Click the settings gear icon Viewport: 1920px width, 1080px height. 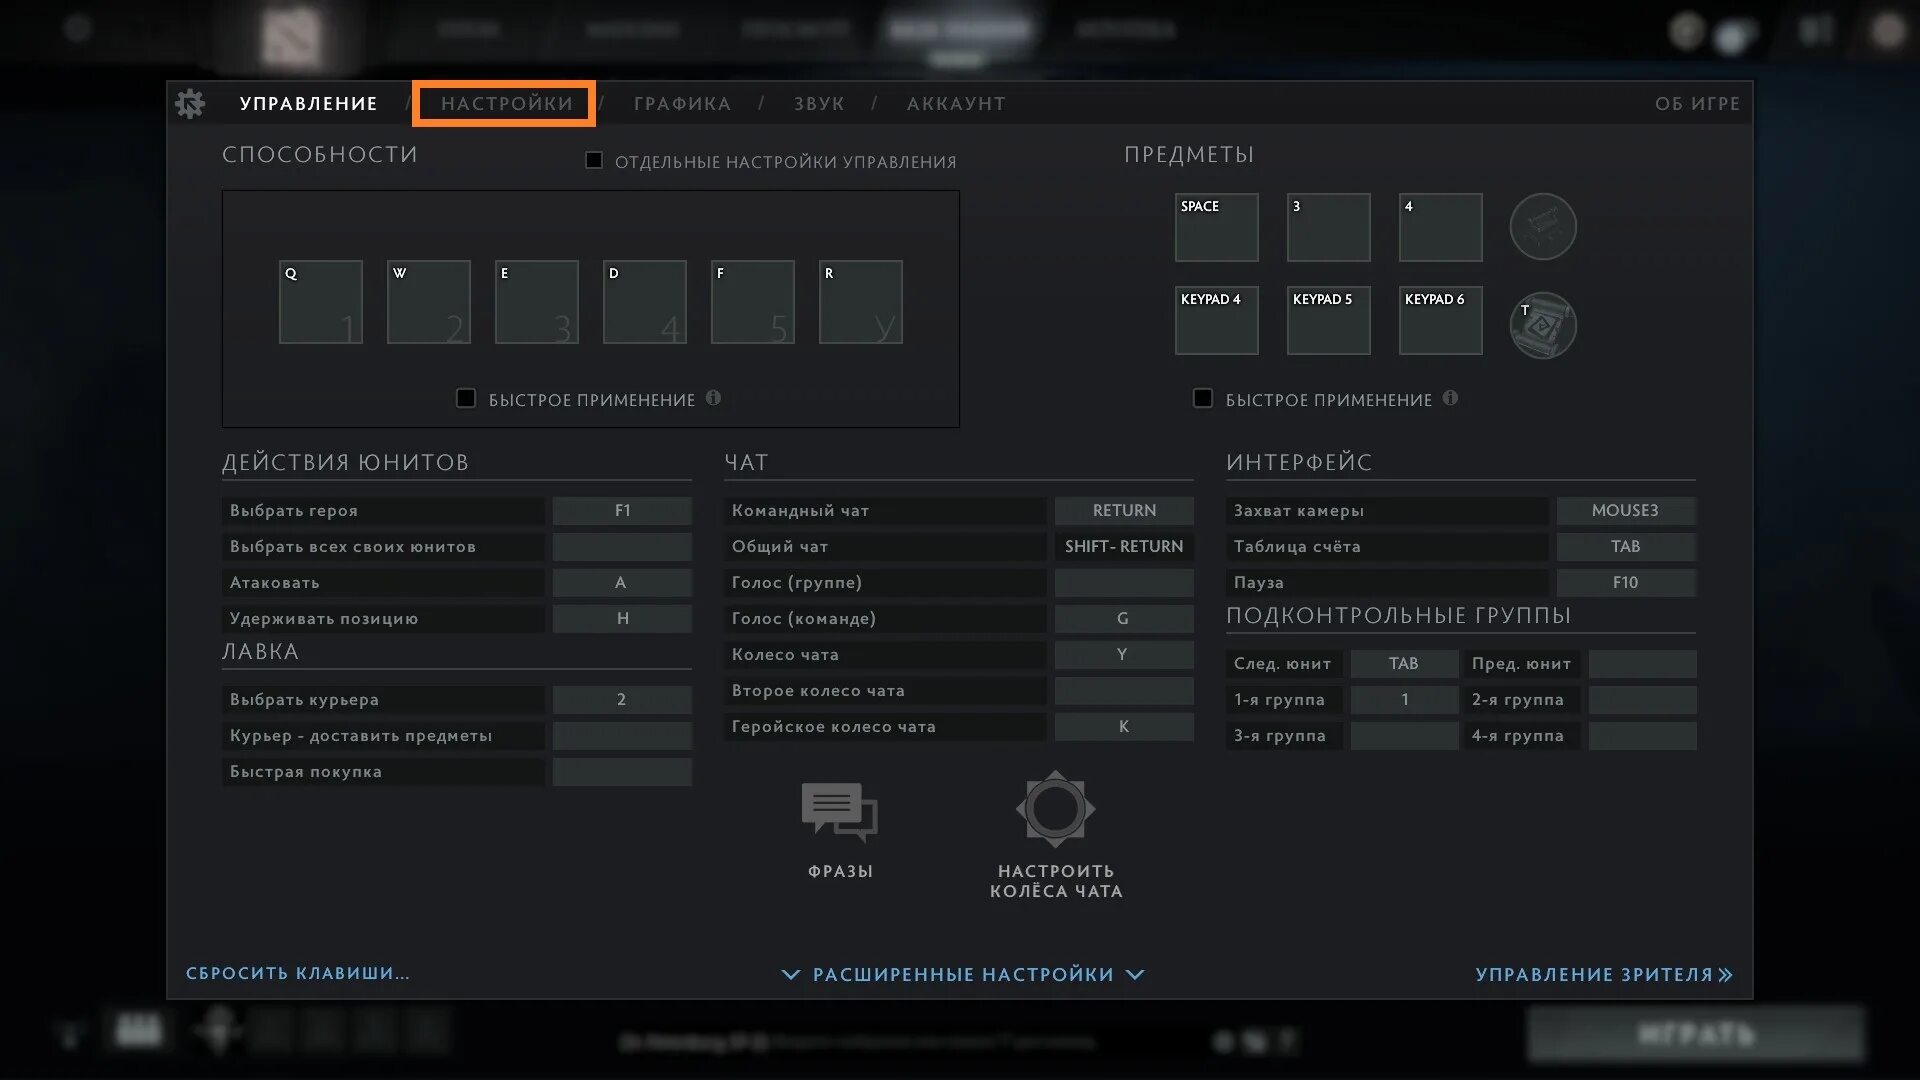coord(189,103)
